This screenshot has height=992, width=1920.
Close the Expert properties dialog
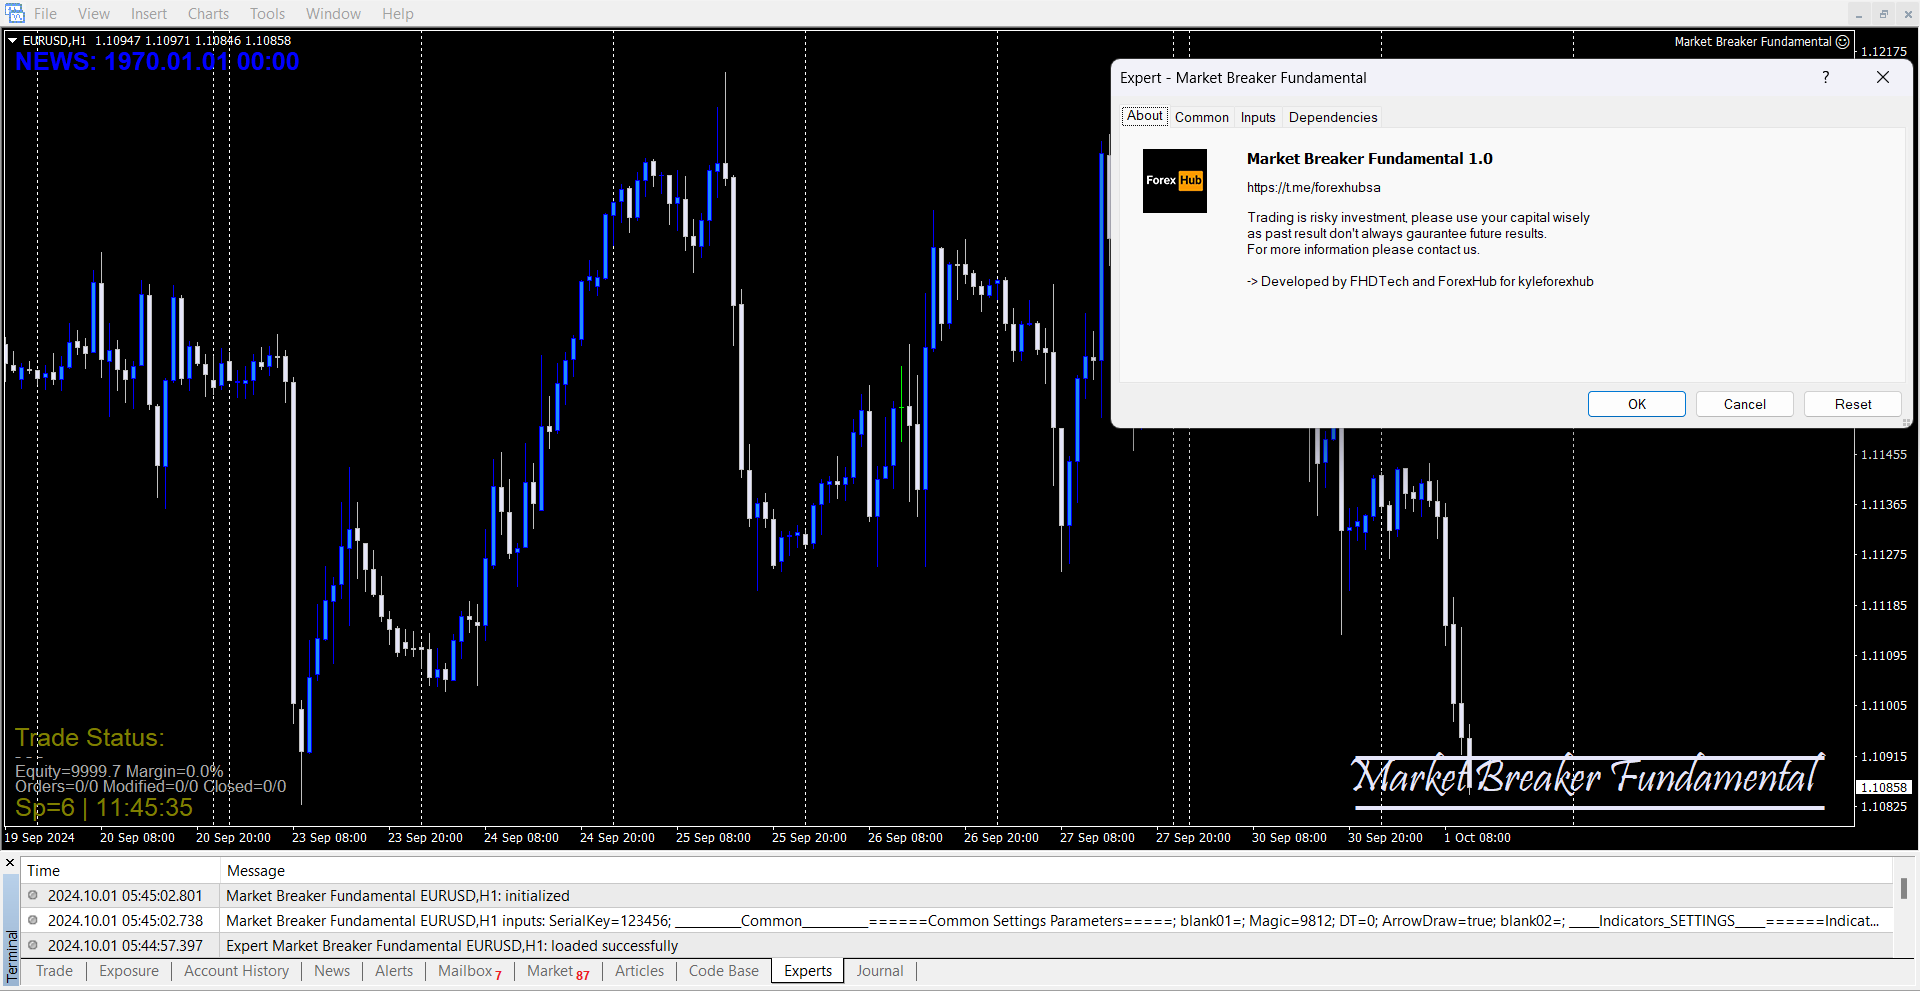pos(1882,78)
